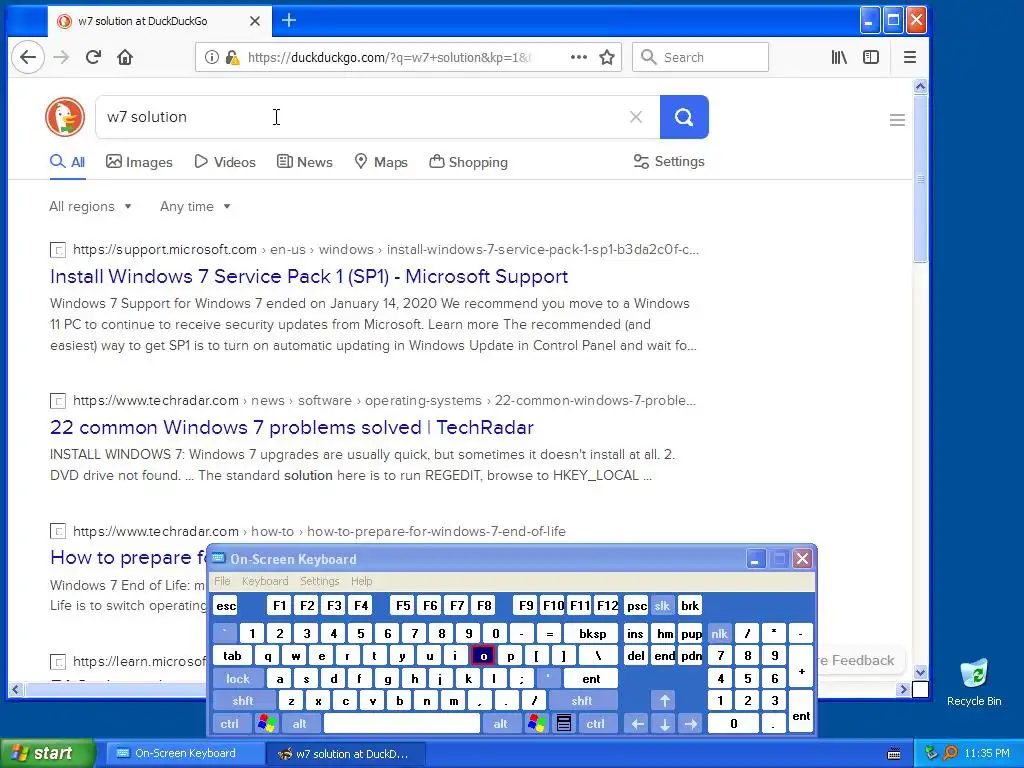Switch to News results
Viewport: 1024px width, 768px height.
[x=304, y=162]
